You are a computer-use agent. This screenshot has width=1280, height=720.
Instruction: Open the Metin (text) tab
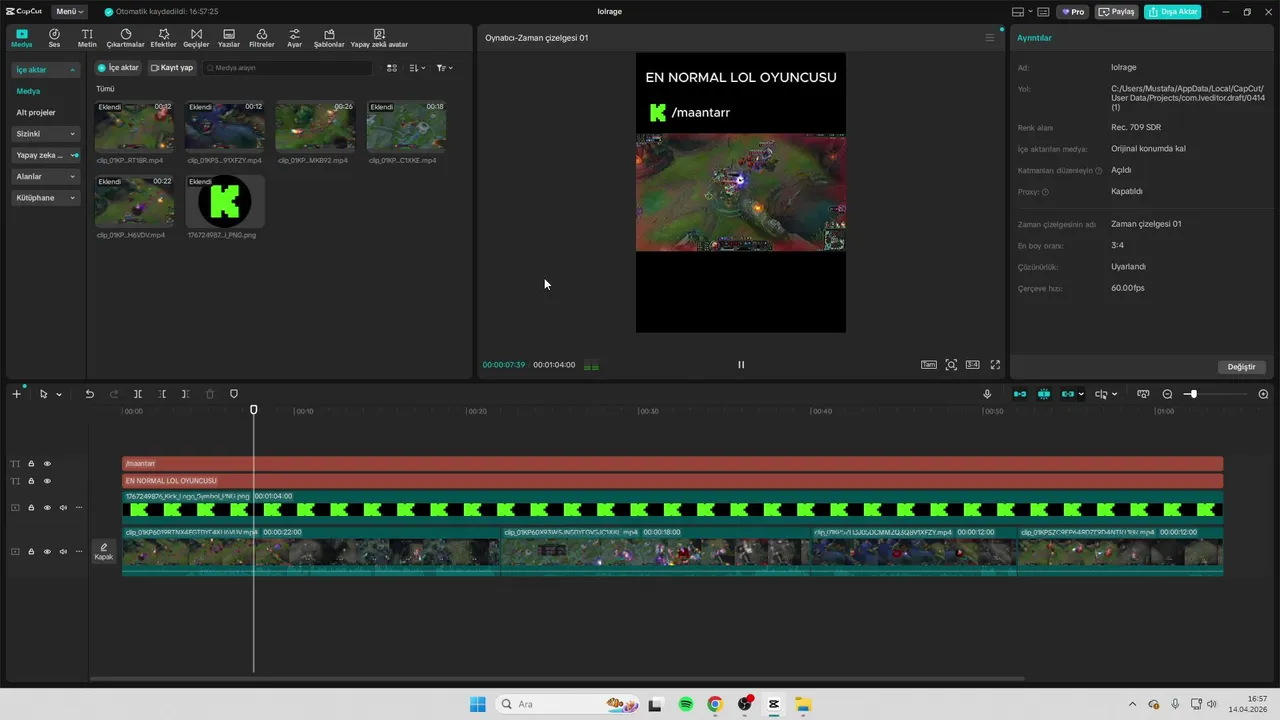87,38
